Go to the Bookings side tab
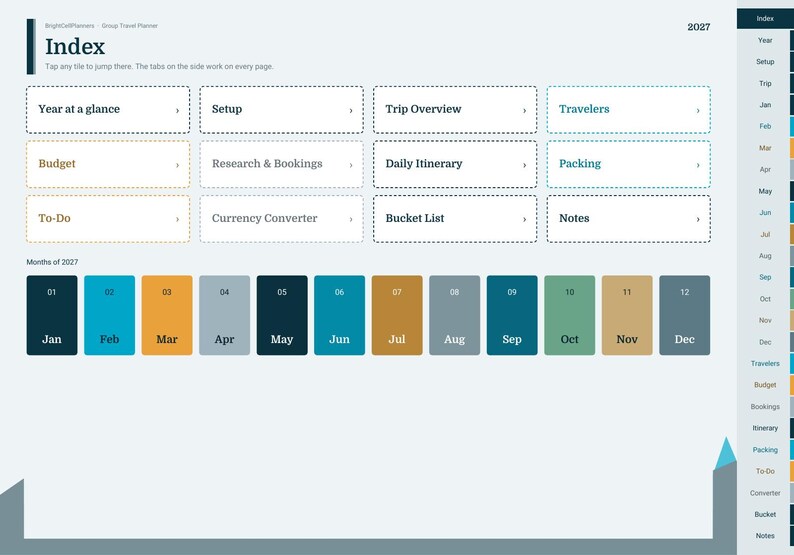The image size is (794, 555). tap(765, 407)
